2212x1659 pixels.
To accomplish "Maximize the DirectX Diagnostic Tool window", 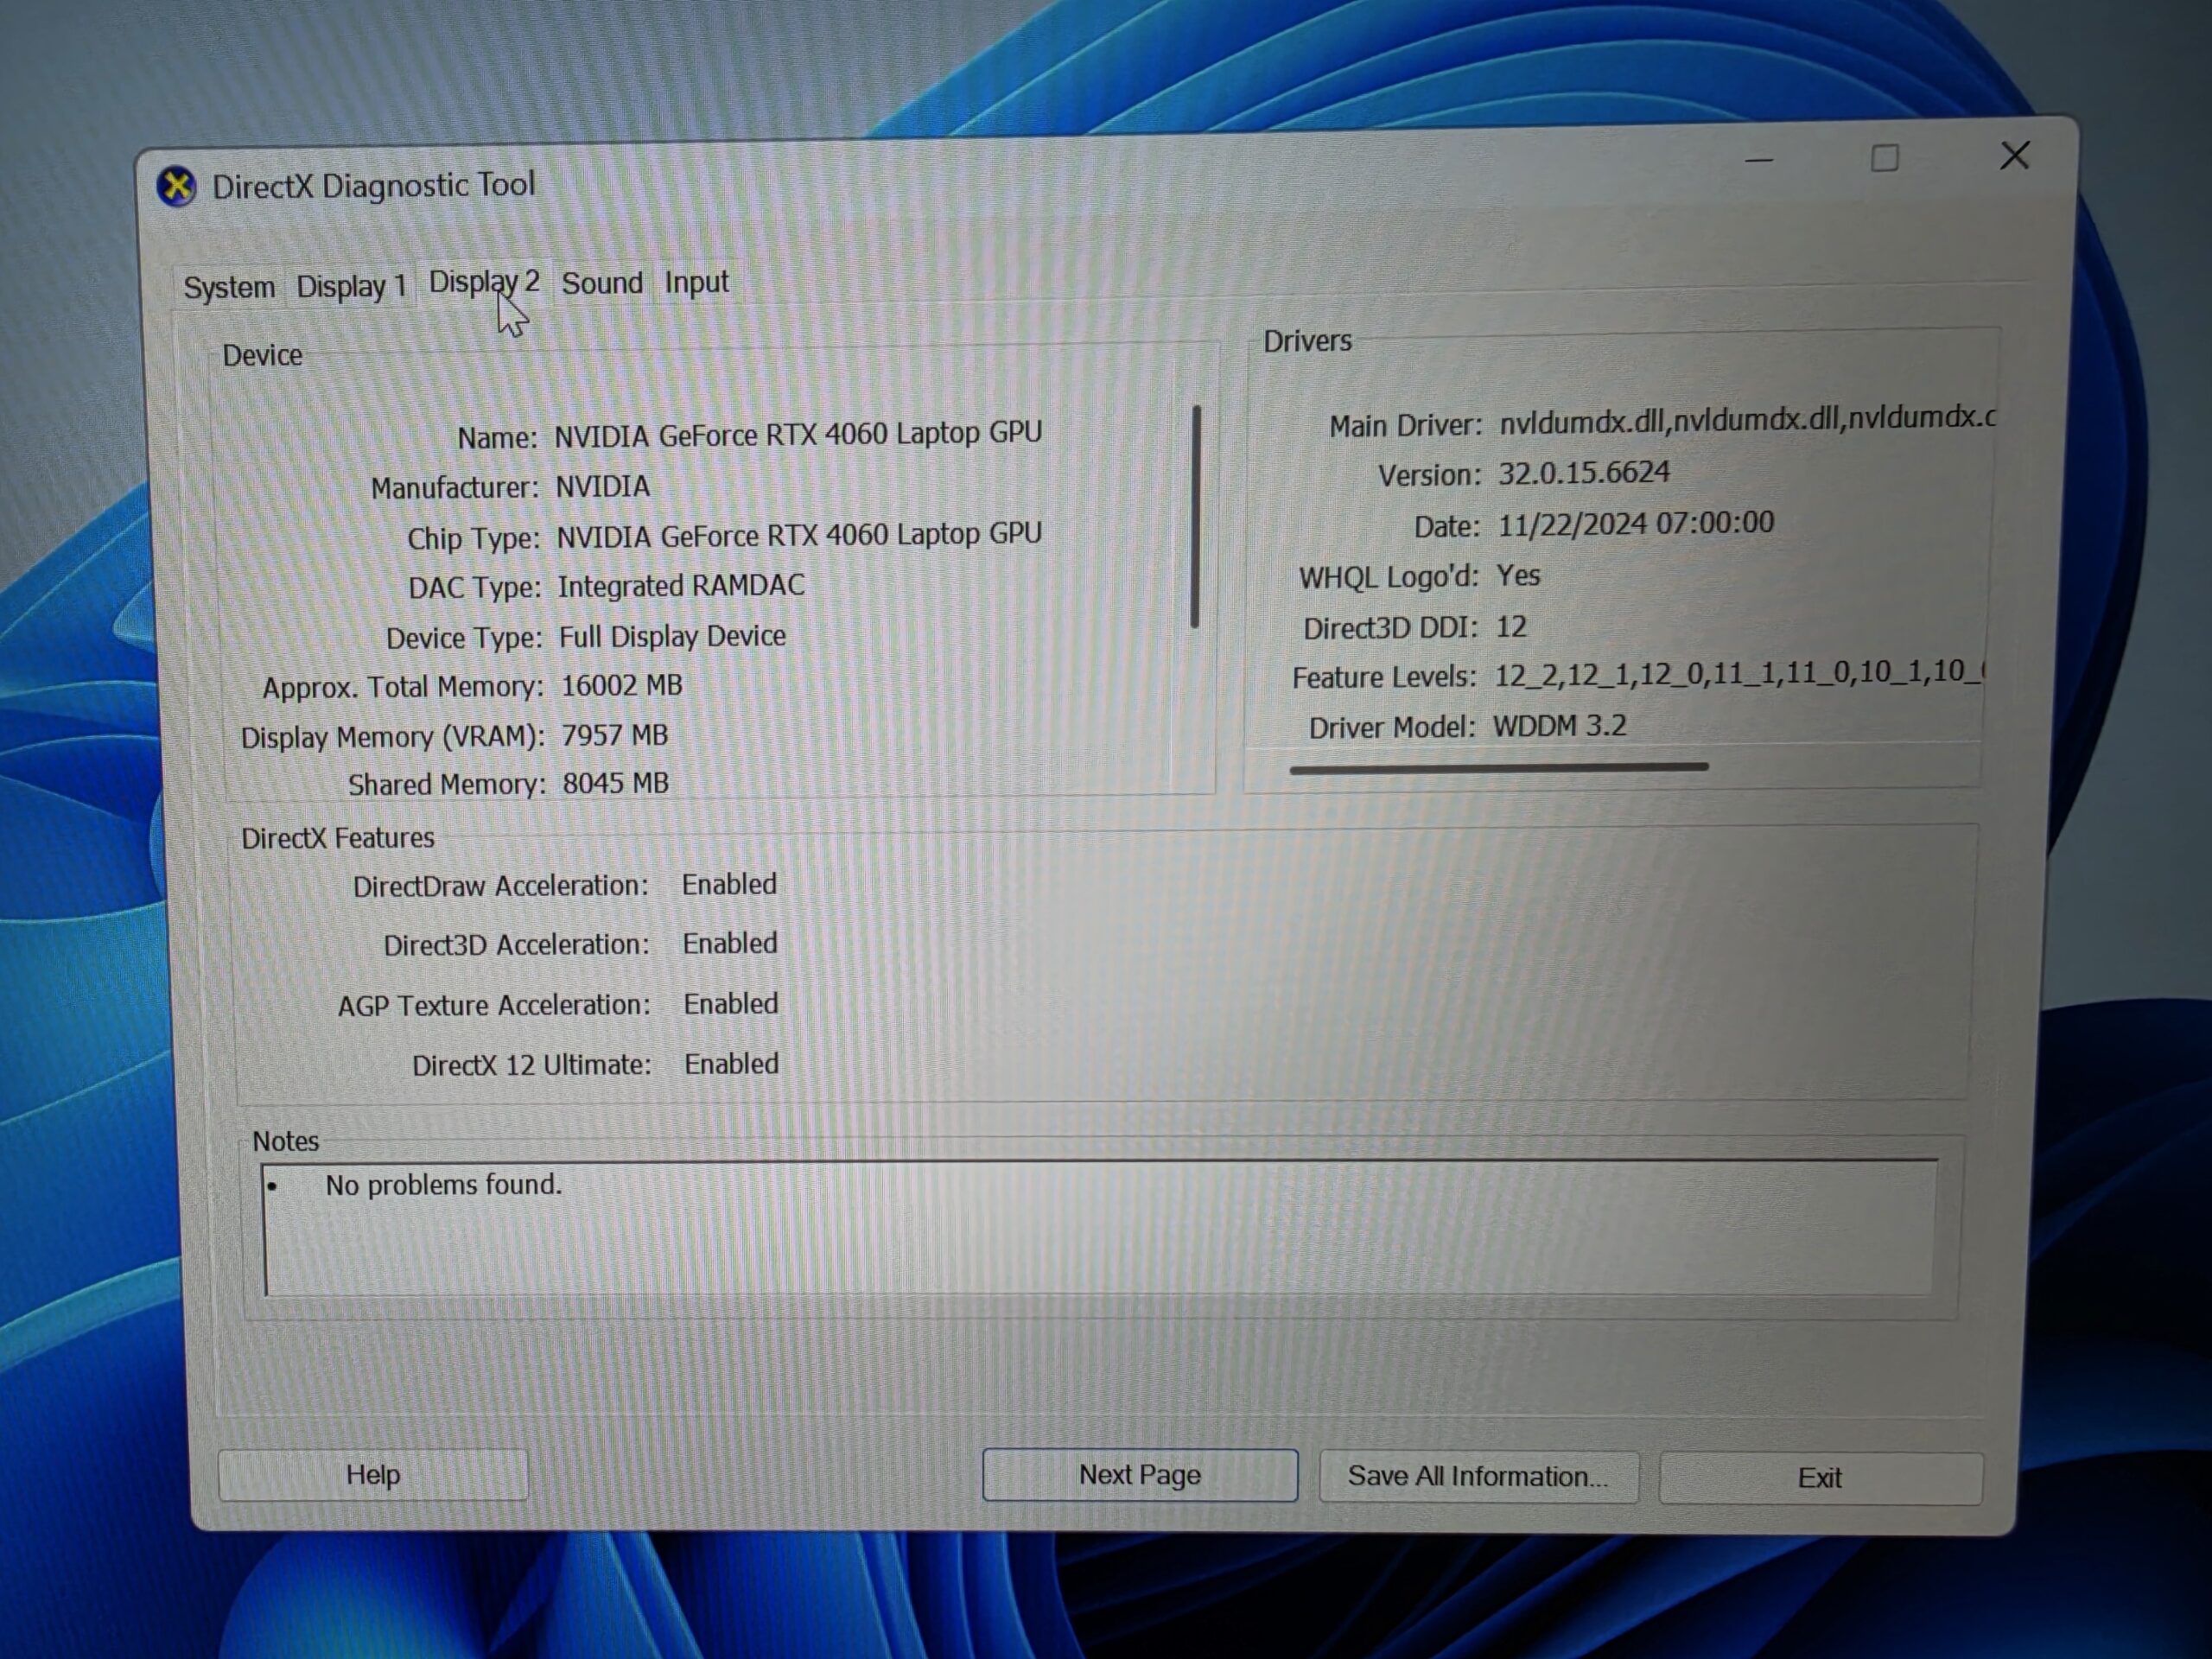I will 1885,158.
